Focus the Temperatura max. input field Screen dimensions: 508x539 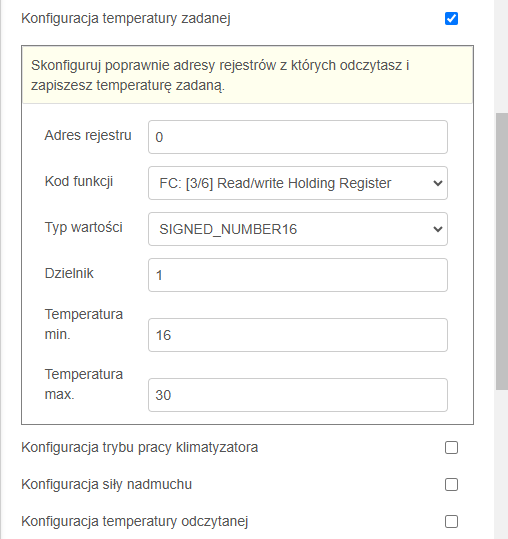click(298, 395)
